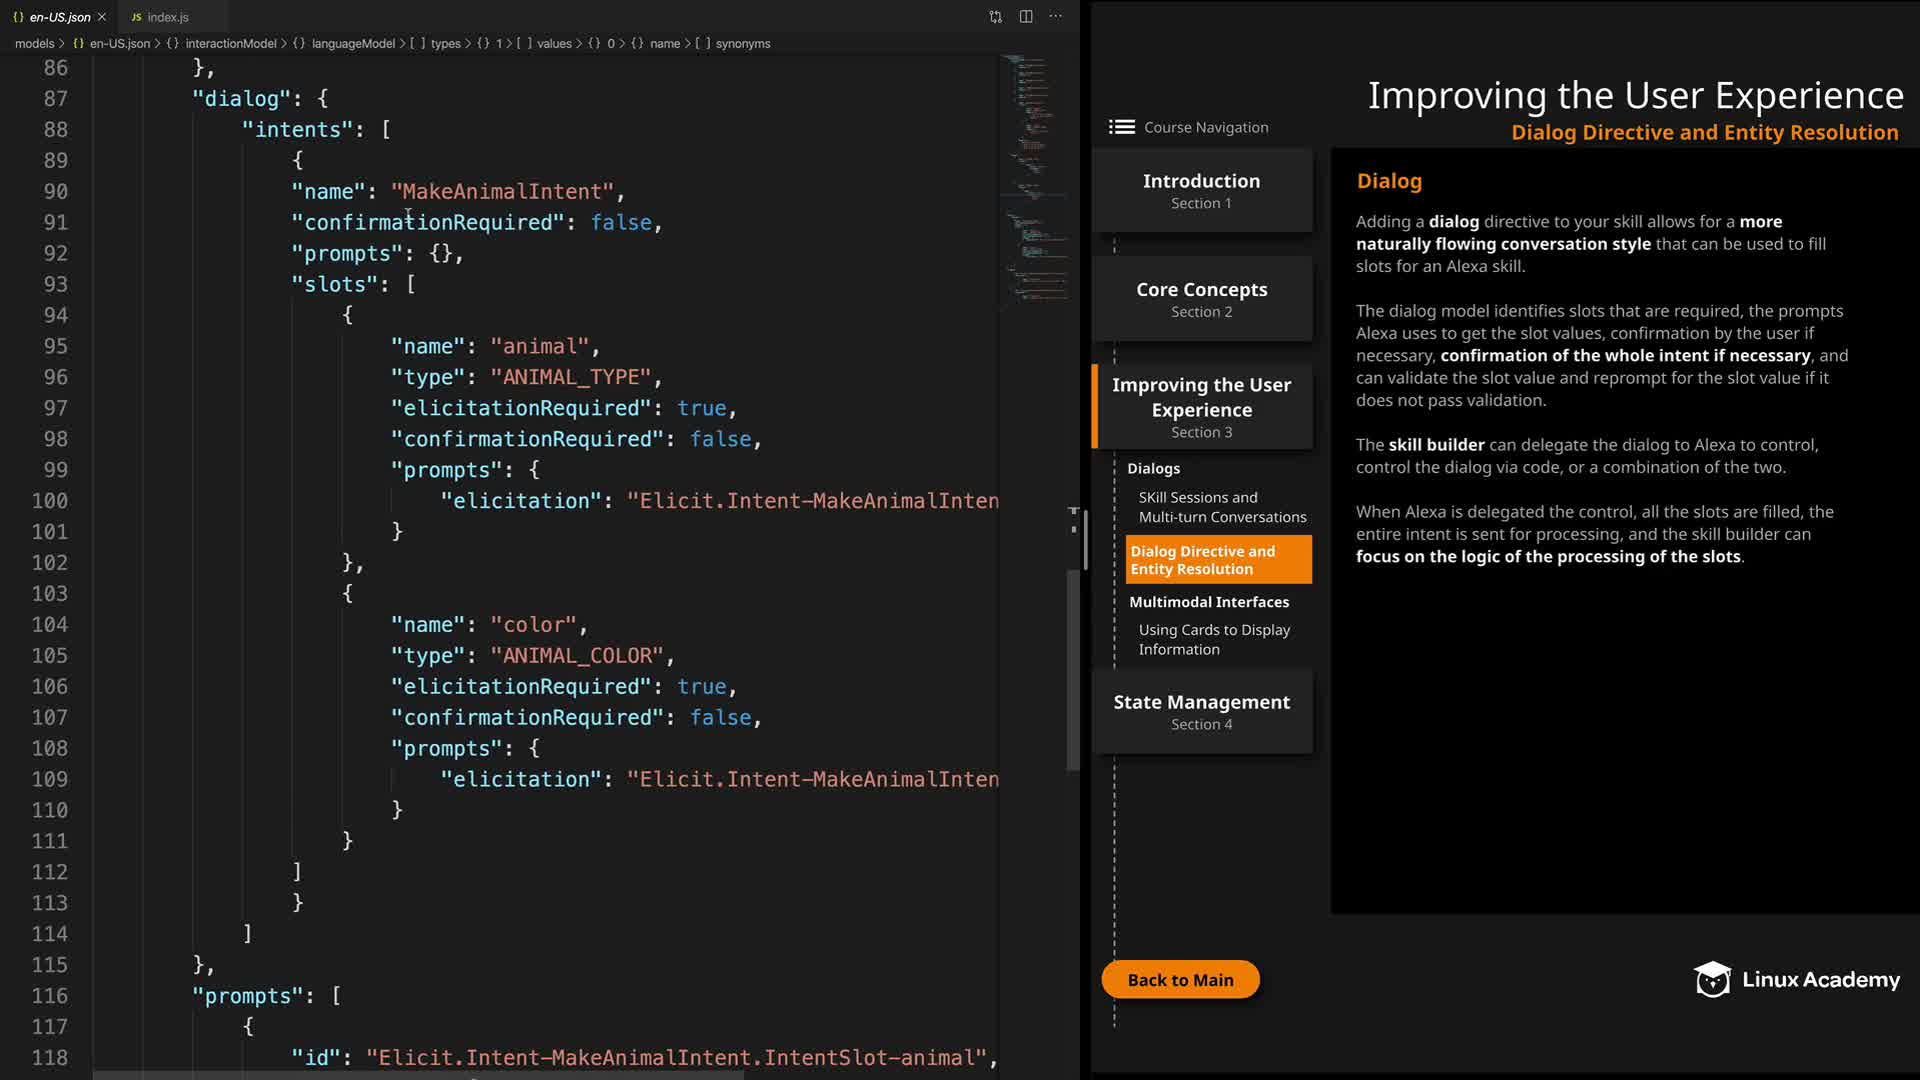Open Using Cards to Display Information
This screenshot has height=1080, width=1920.
(1213, 639)
